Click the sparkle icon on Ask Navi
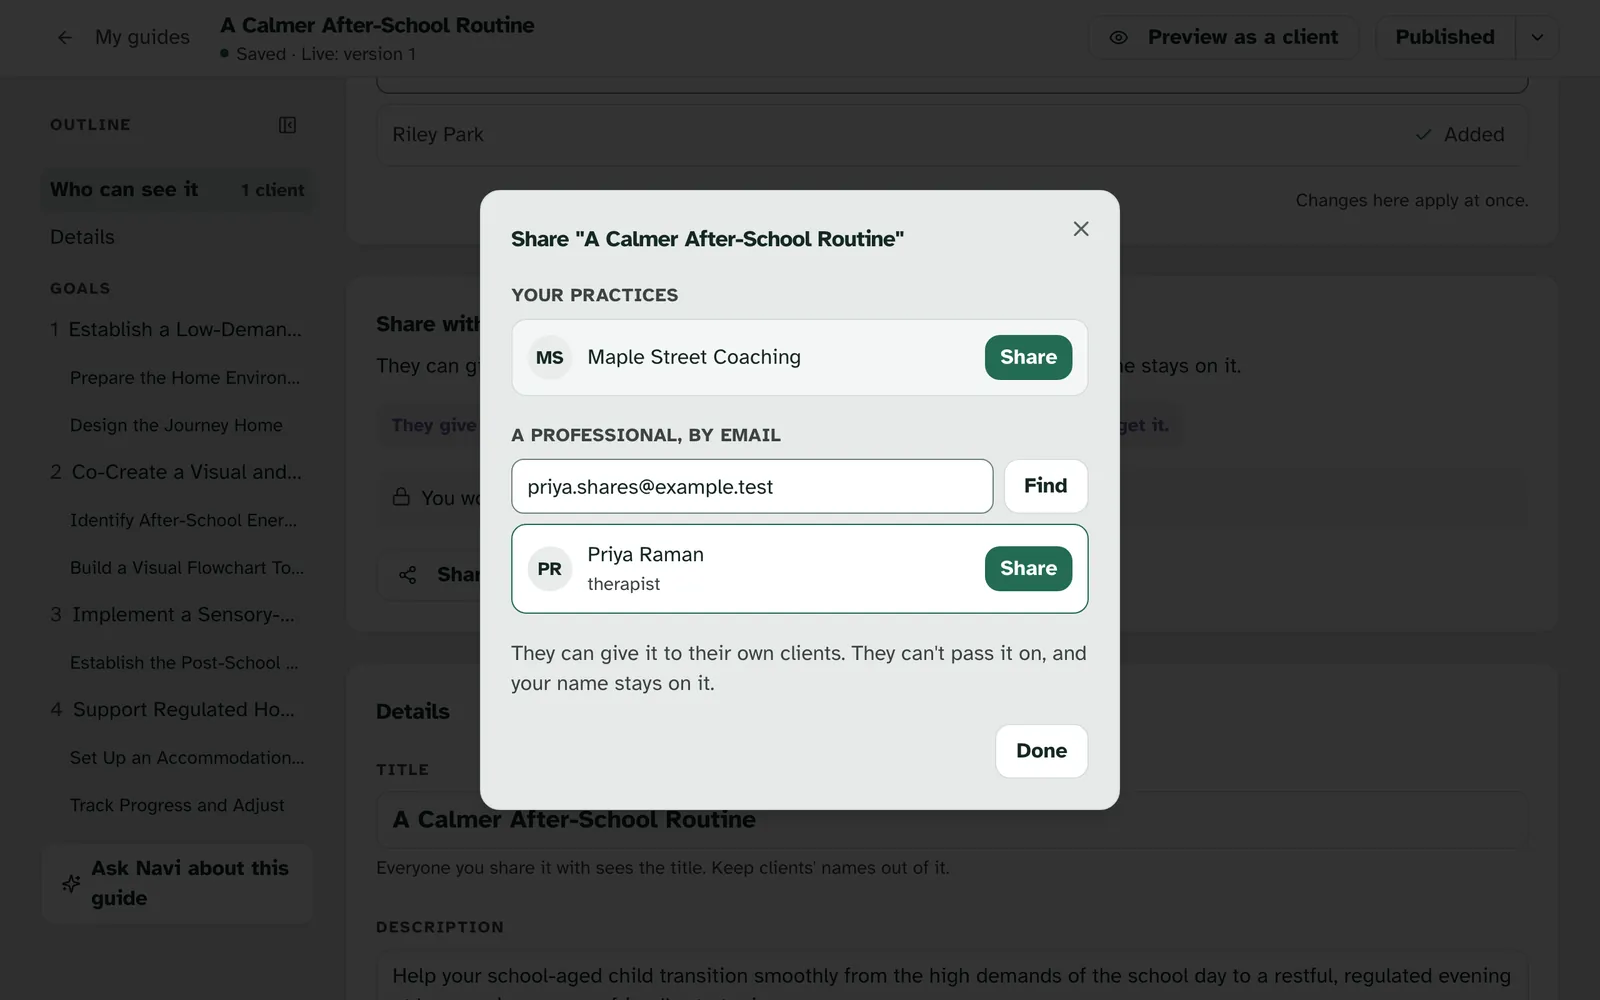1600x1000 pixels. (x=71, y=883)
